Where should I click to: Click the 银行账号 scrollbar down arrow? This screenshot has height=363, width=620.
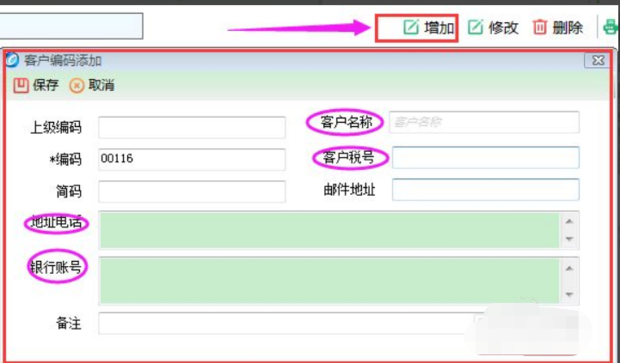click(x=569, y=294)
